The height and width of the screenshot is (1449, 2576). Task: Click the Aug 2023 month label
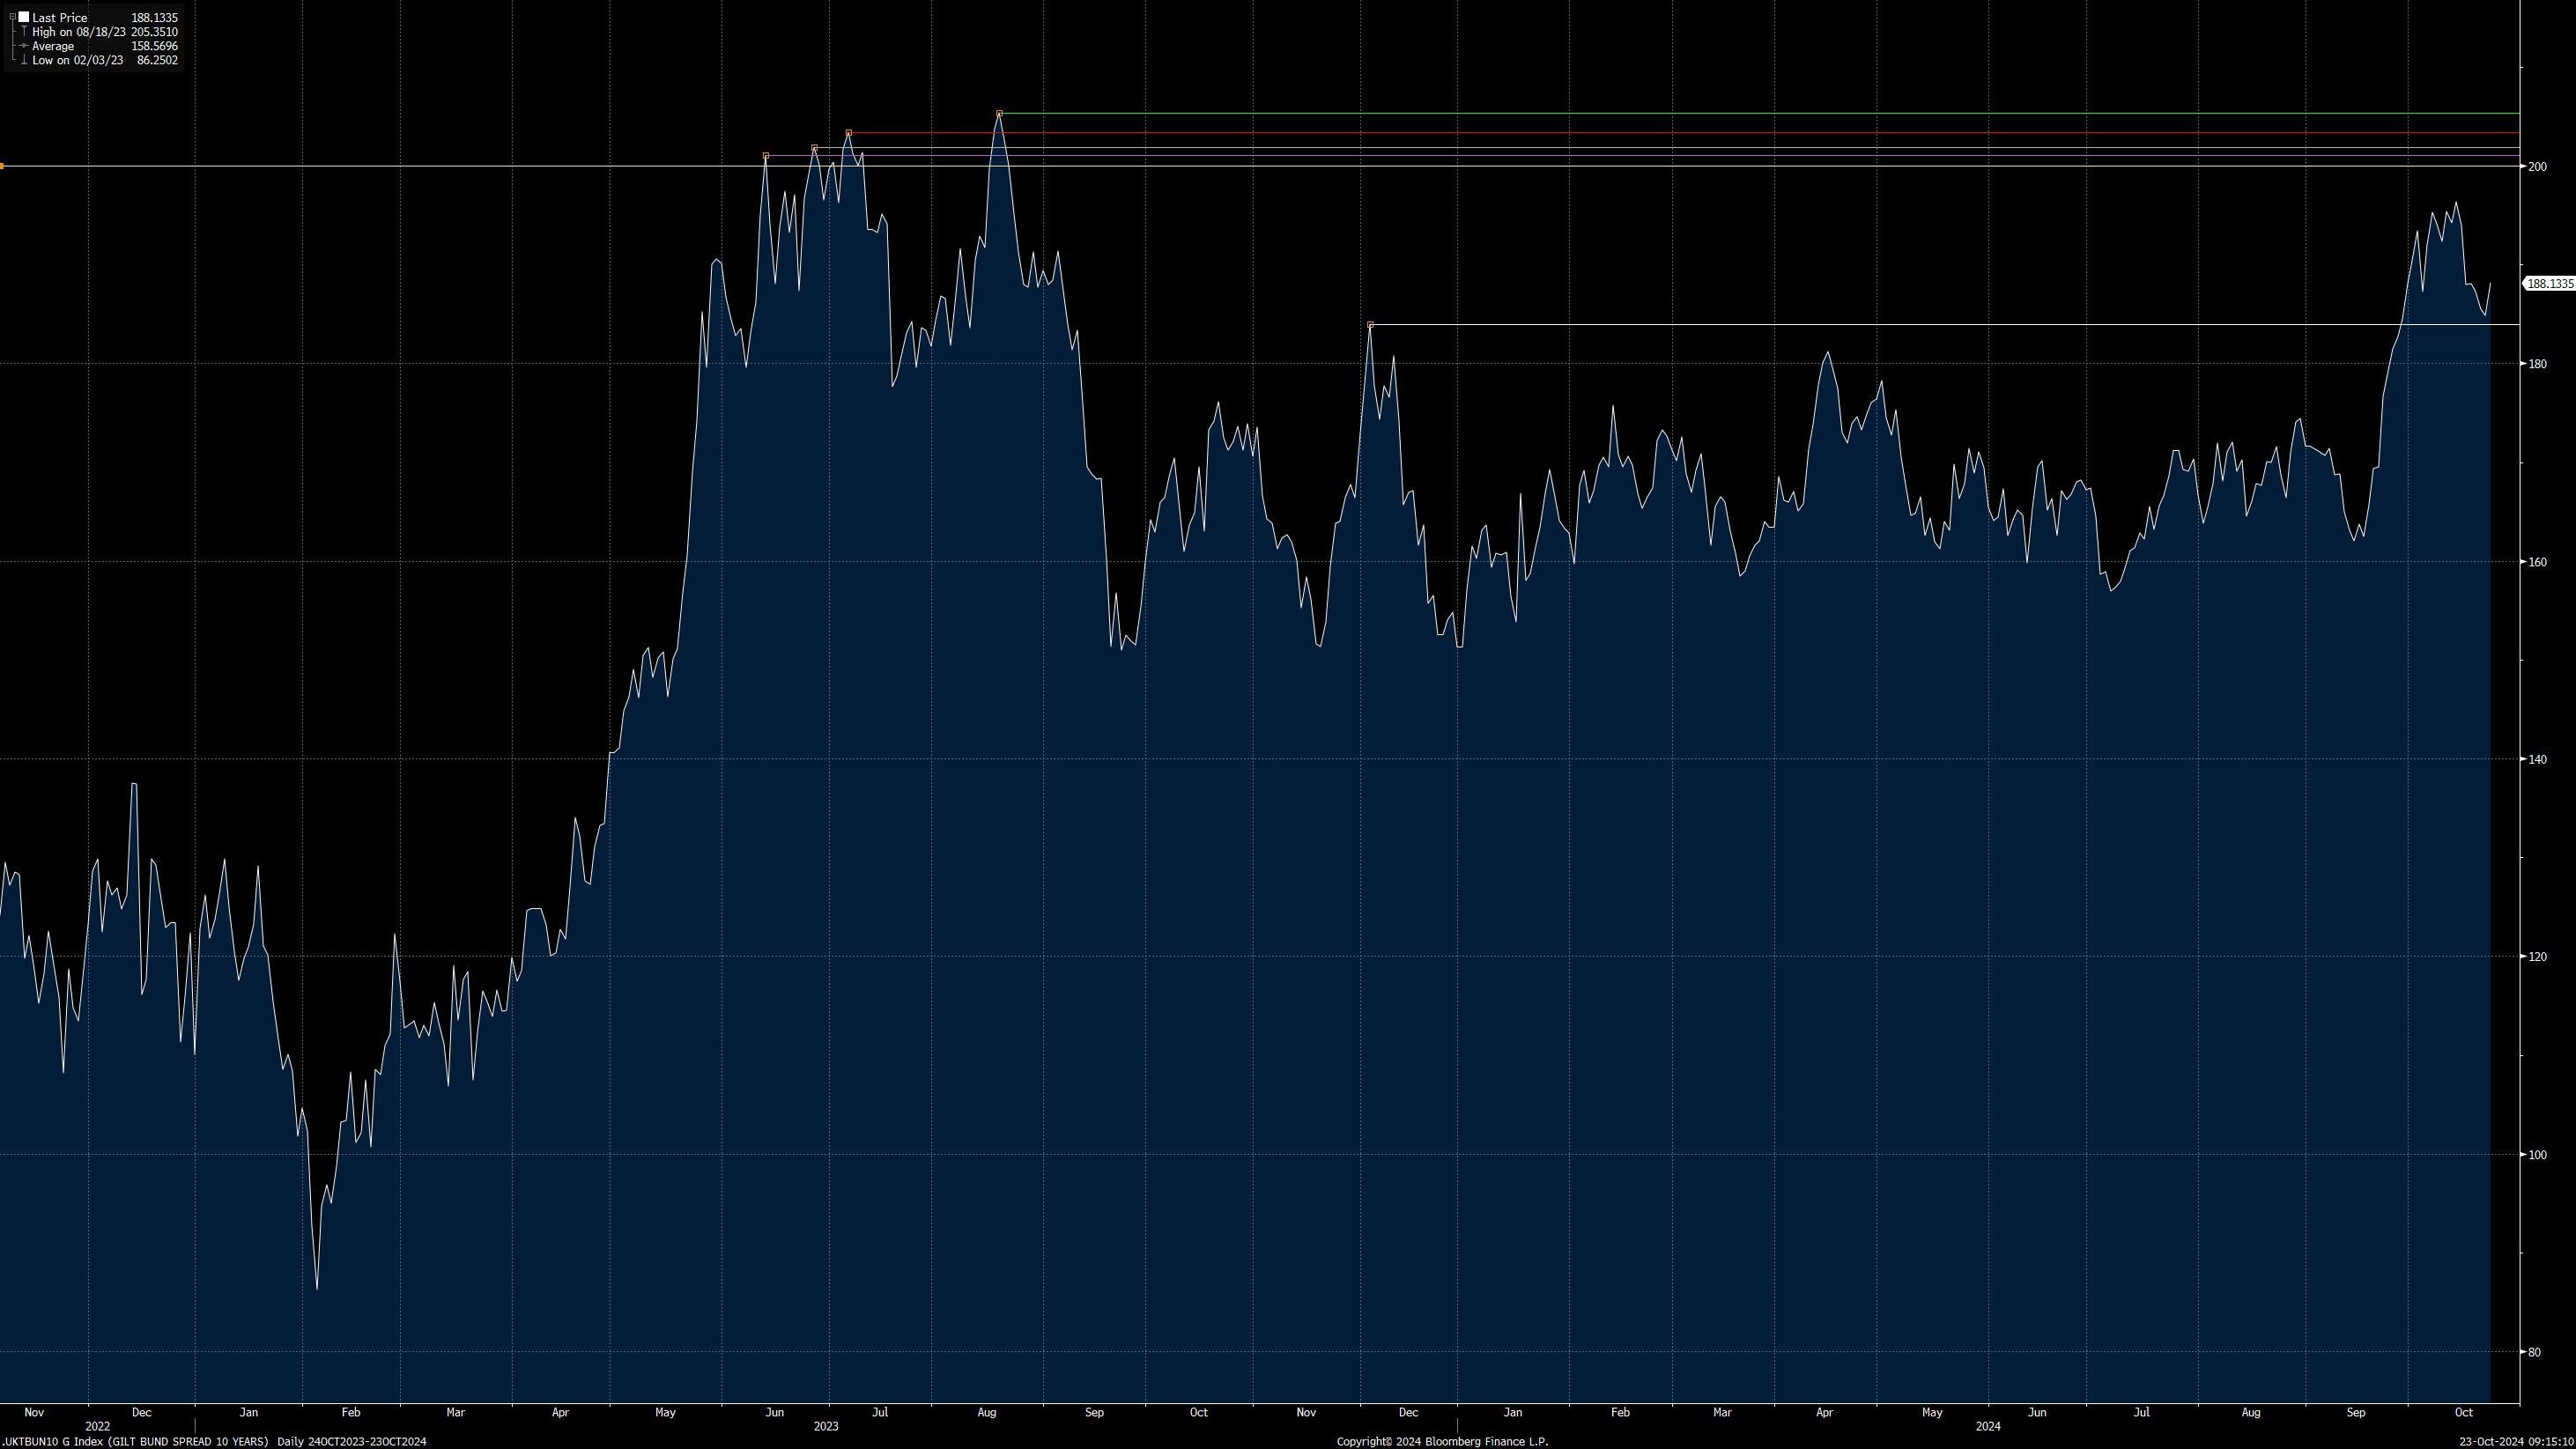tap(986, 1413)
